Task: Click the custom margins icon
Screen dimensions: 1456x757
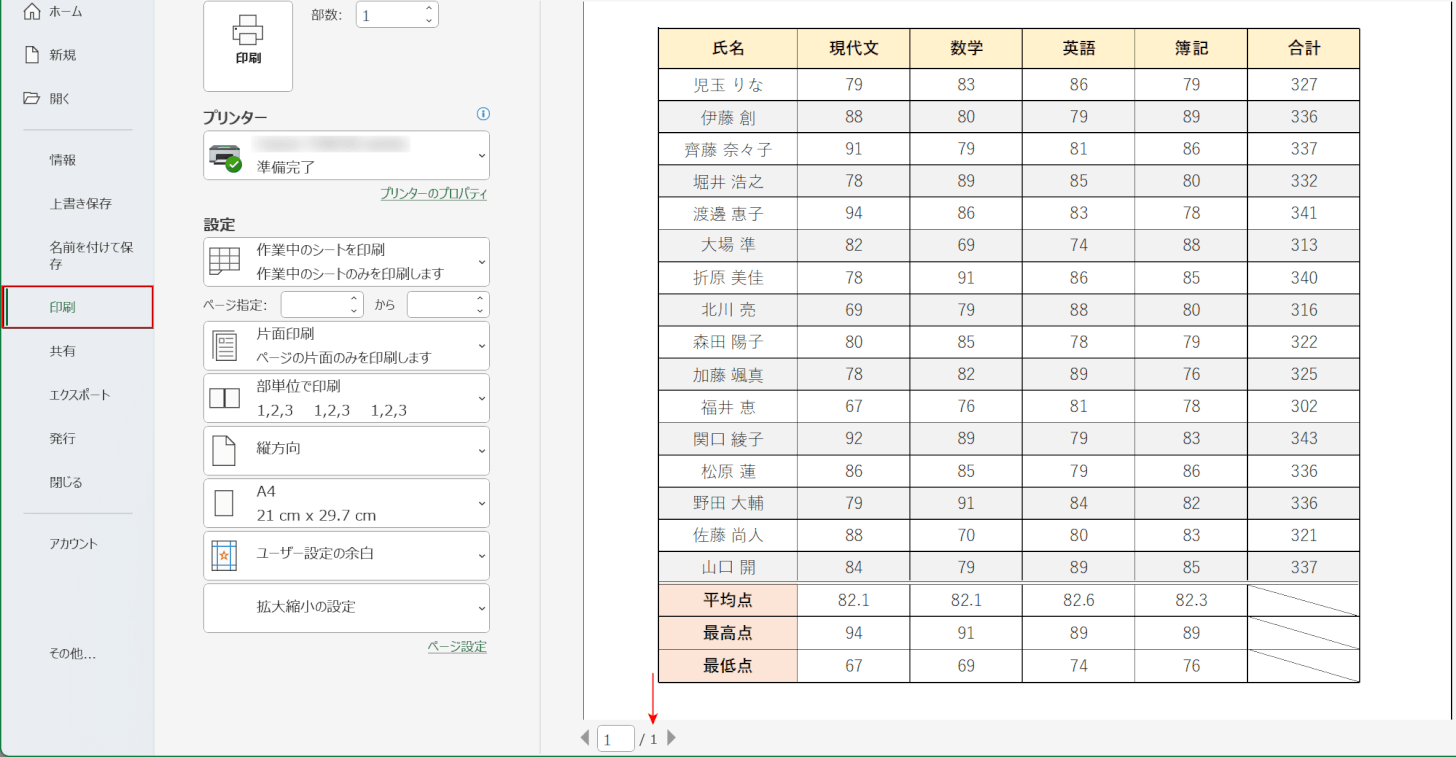Action: click(224, 556)
